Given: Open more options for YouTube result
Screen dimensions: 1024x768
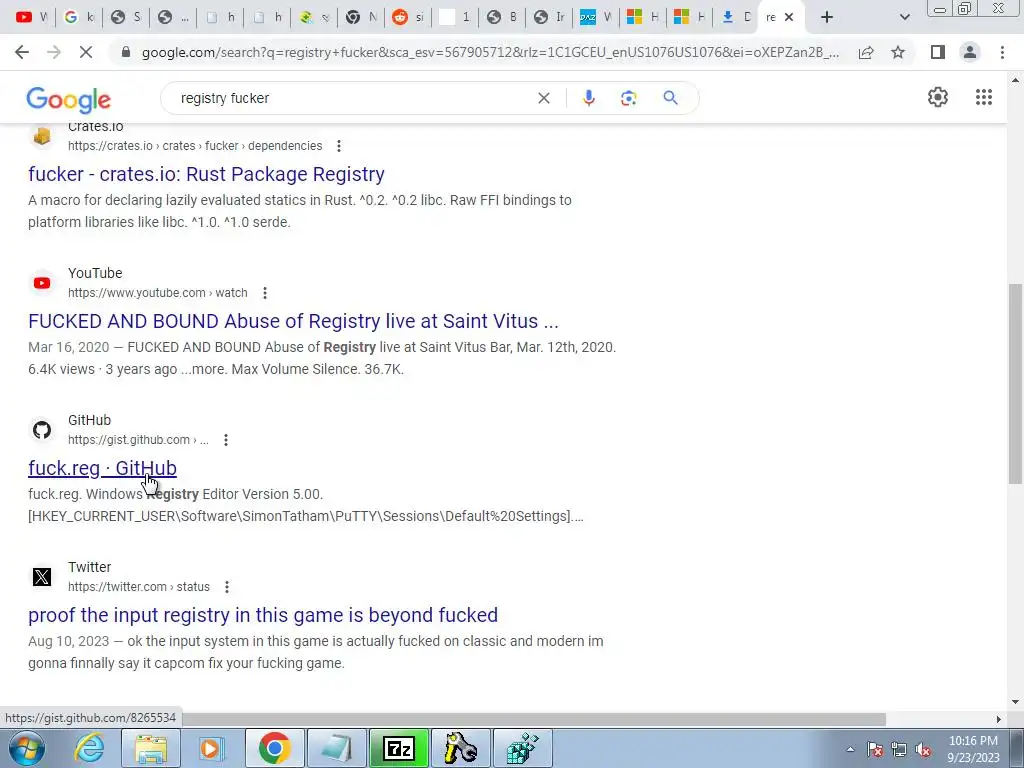Looking at the screenshot, I should [264, 293].
